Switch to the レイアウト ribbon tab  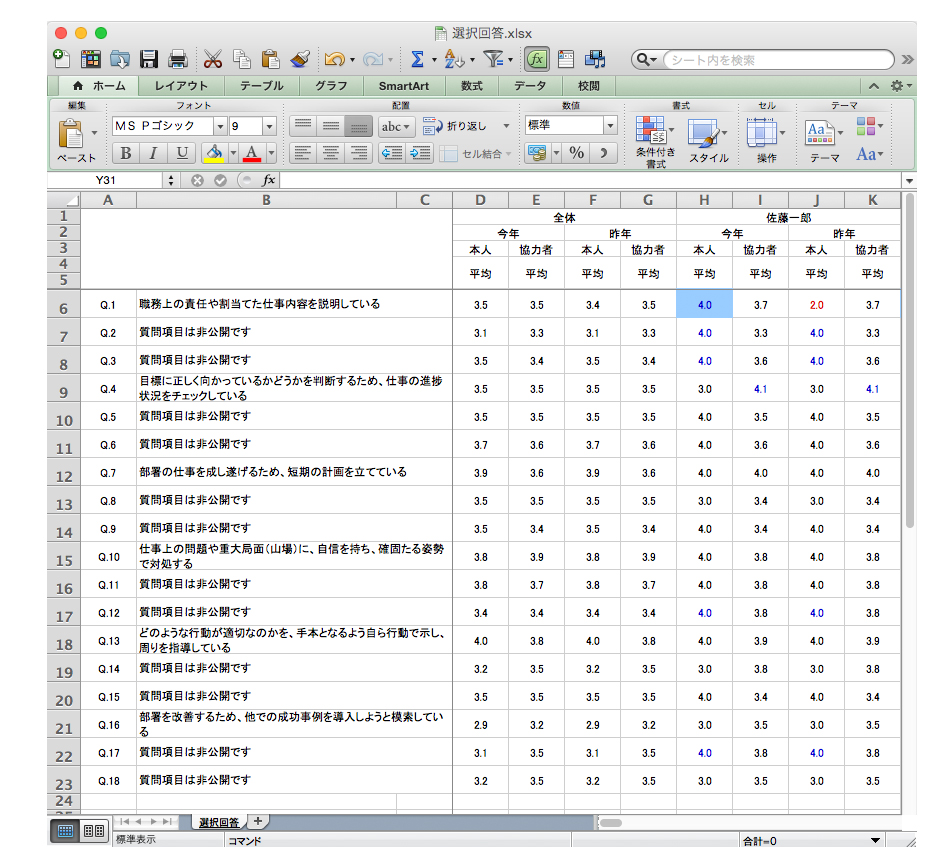[x=181, y=86]
